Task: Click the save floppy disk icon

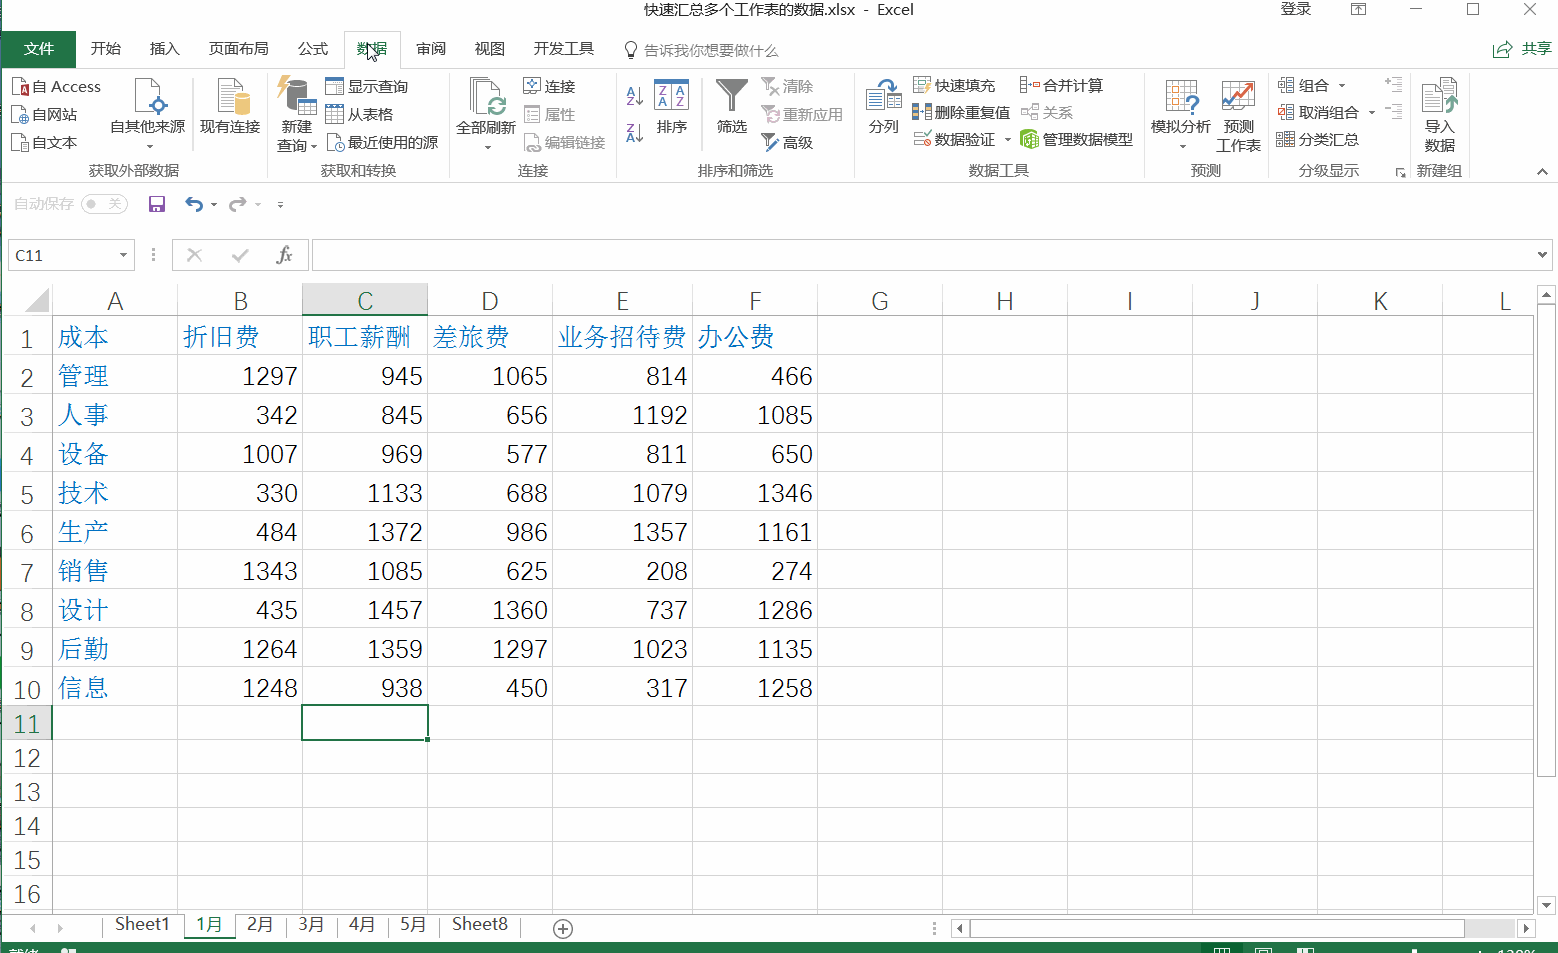Action: [157, 204]
